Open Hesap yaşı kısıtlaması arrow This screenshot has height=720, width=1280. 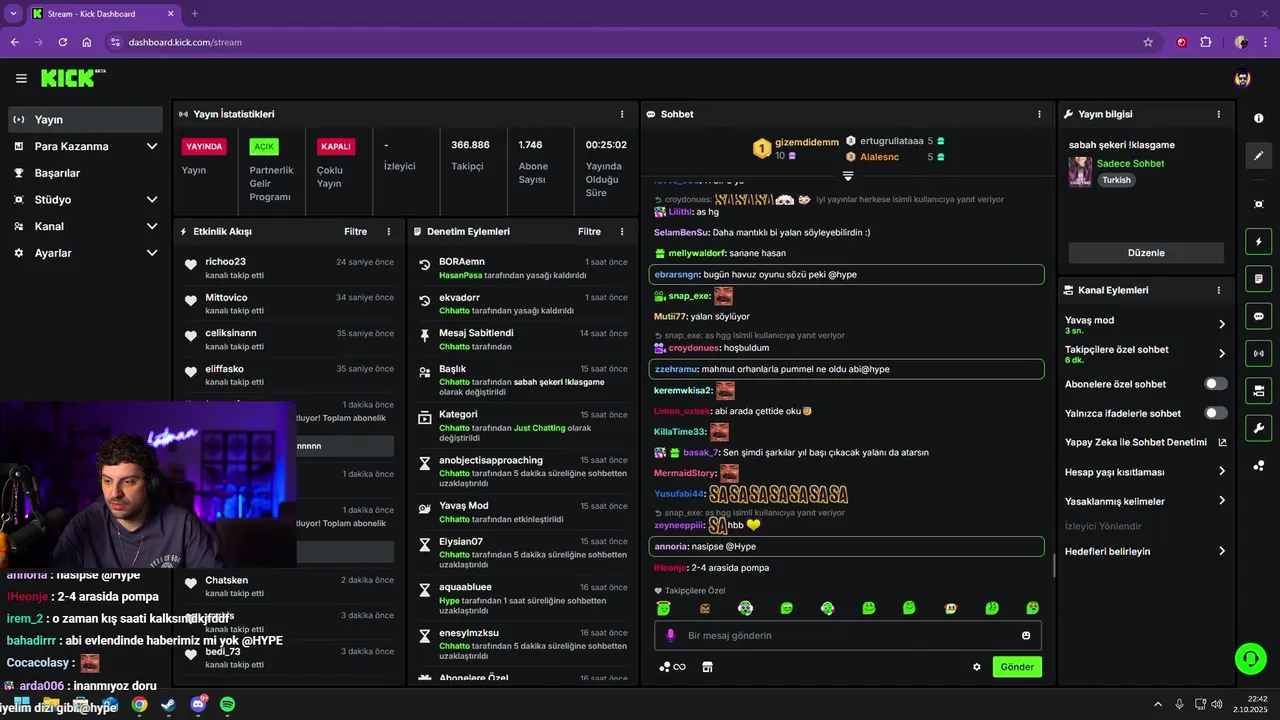1222,472
